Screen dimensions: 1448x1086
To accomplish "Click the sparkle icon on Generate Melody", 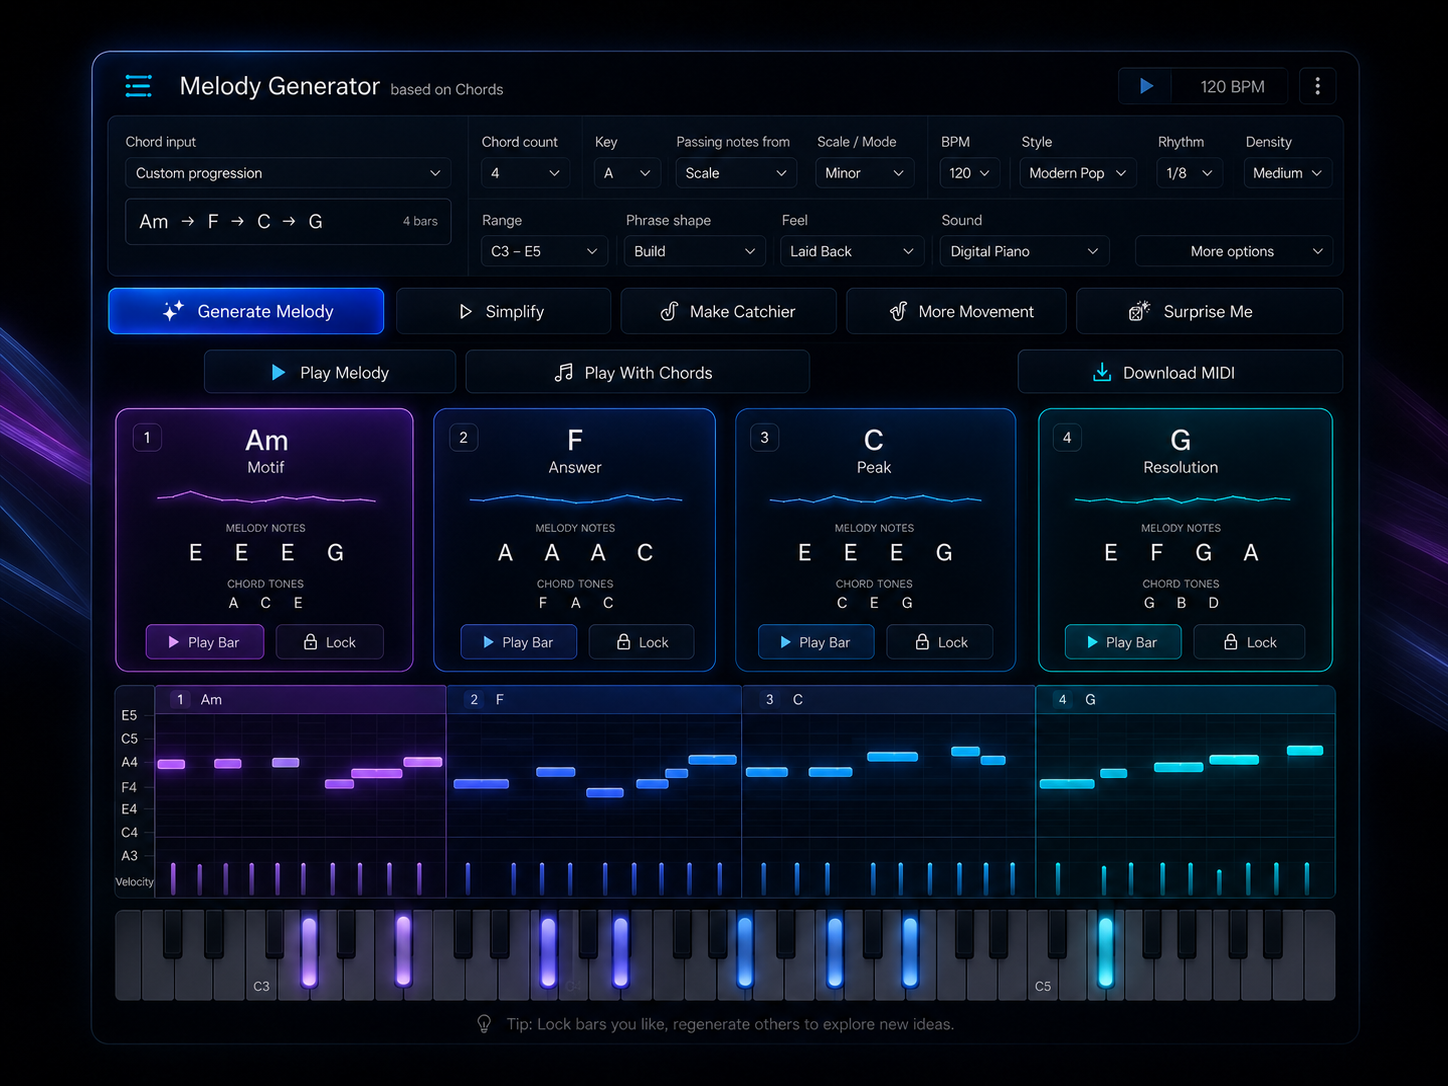I will [173, 311].
